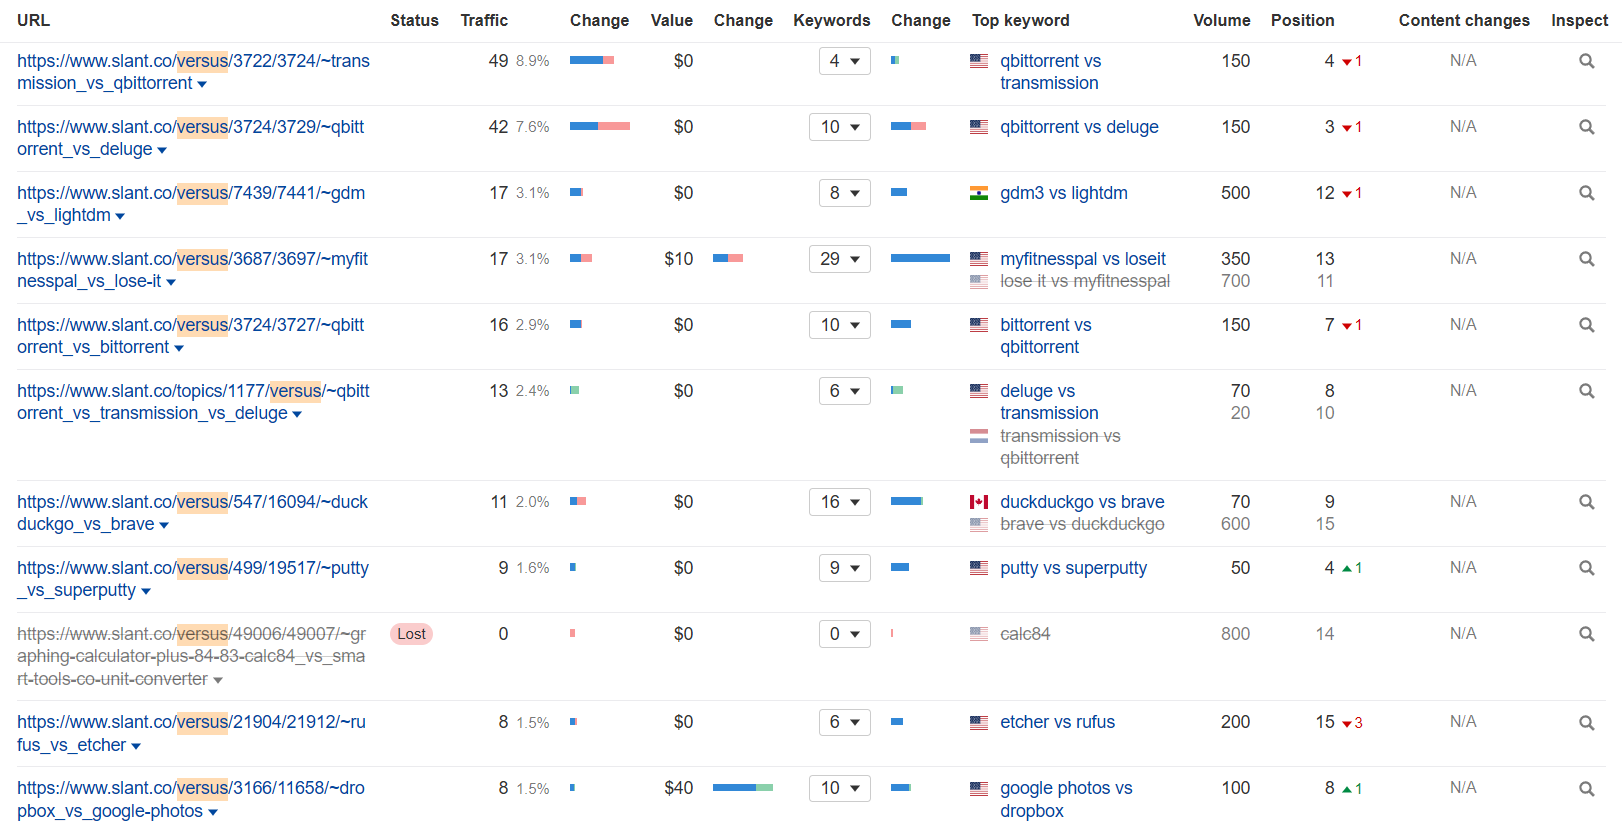This screenshot has width=1622, height=832.
Task: Open the keywords dropdown showing 29
Action: (840, 259)
